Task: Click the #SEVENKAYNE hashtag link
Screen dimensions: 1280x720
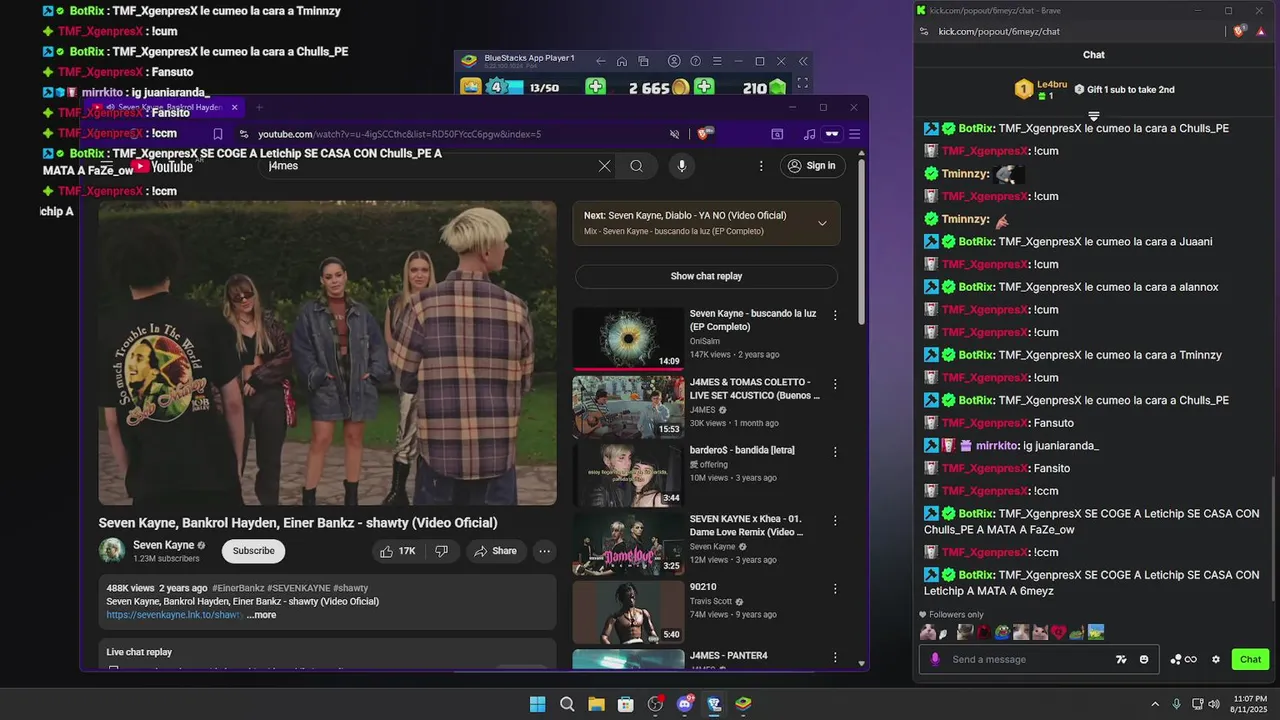Action: 298,588
